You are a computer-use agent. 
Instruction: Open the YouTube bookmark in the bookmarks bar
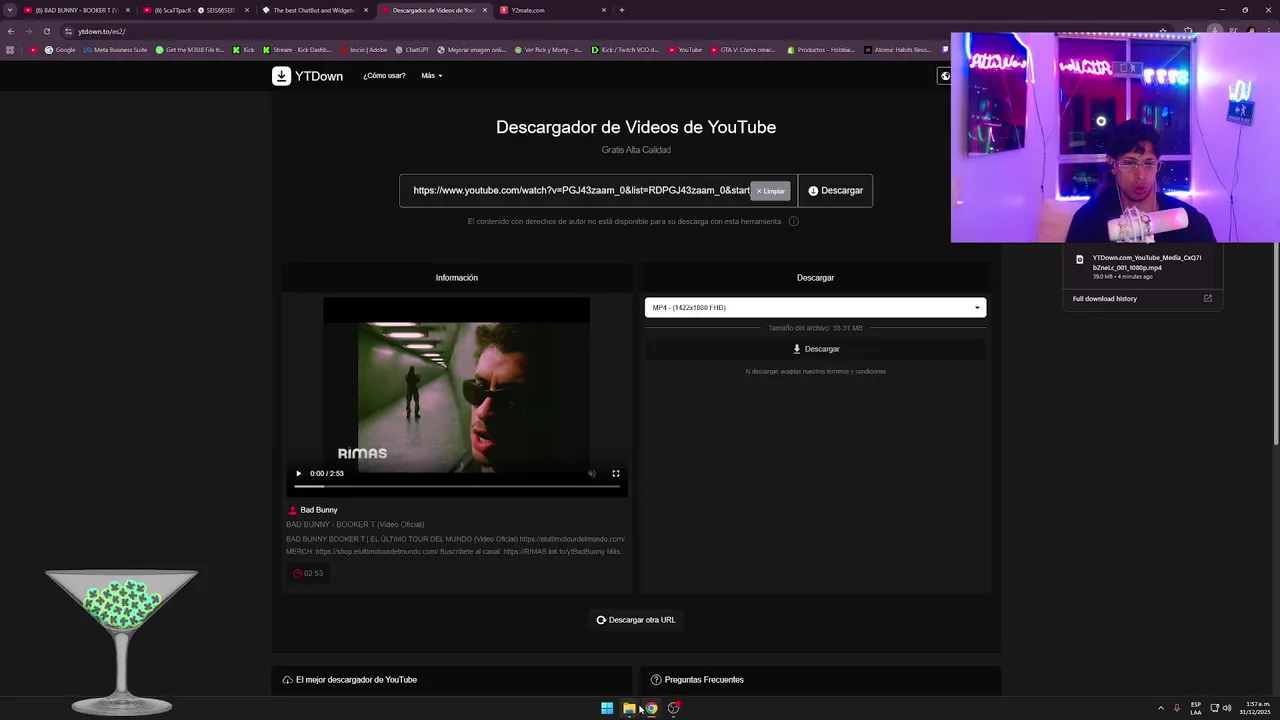click(x=685, y=49)
